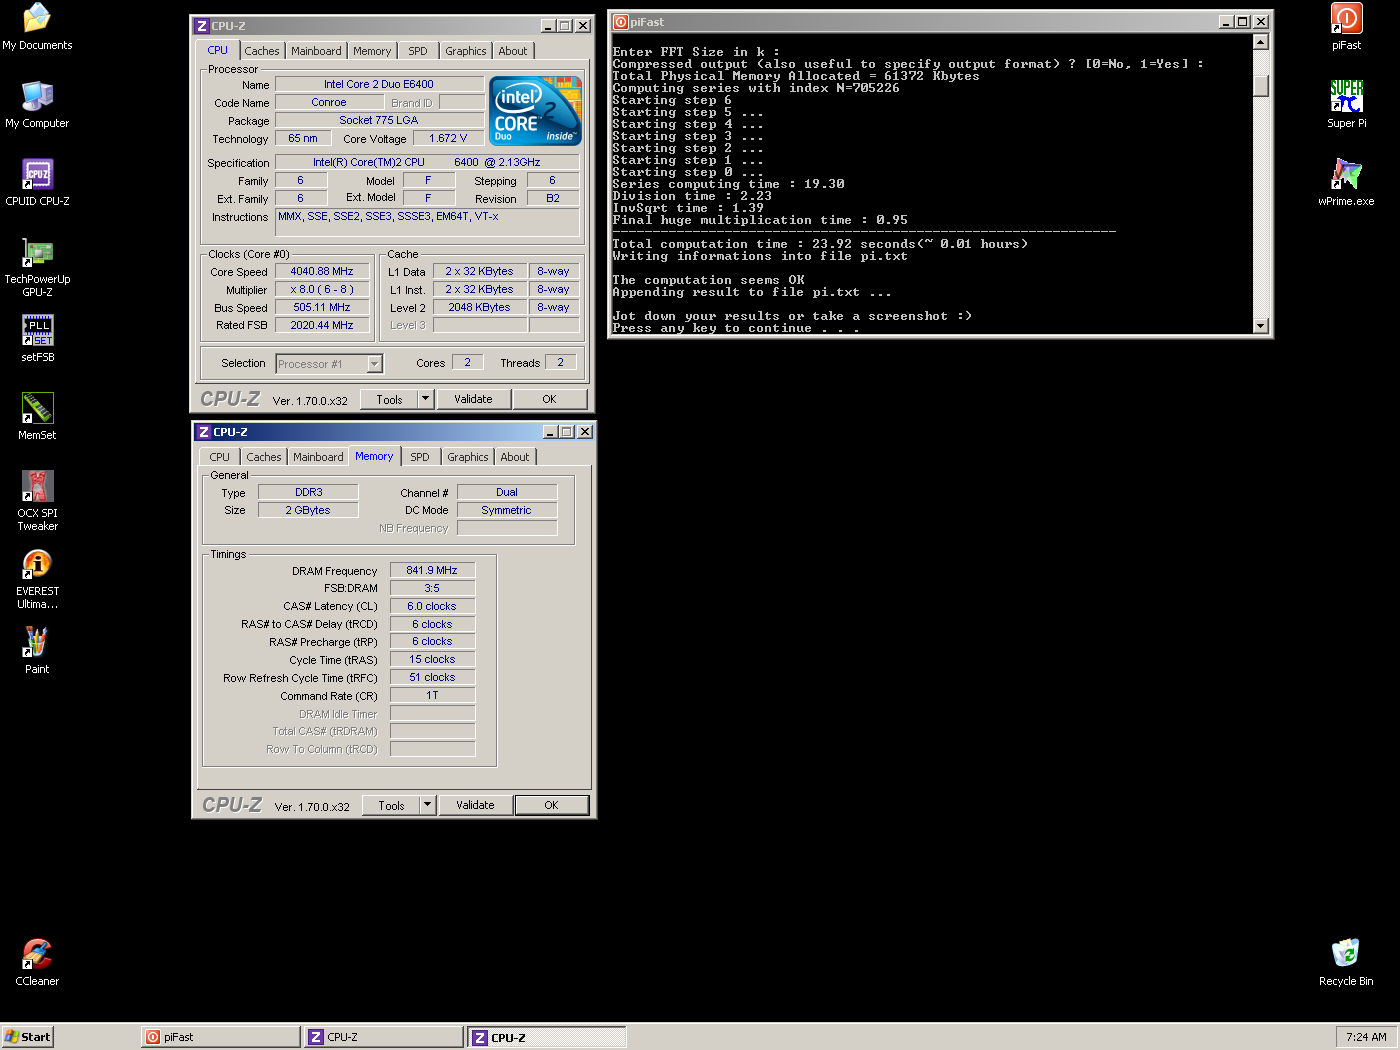
Task: Expand the Processor #1 selection dropdown
Action: tap(374, 364)
